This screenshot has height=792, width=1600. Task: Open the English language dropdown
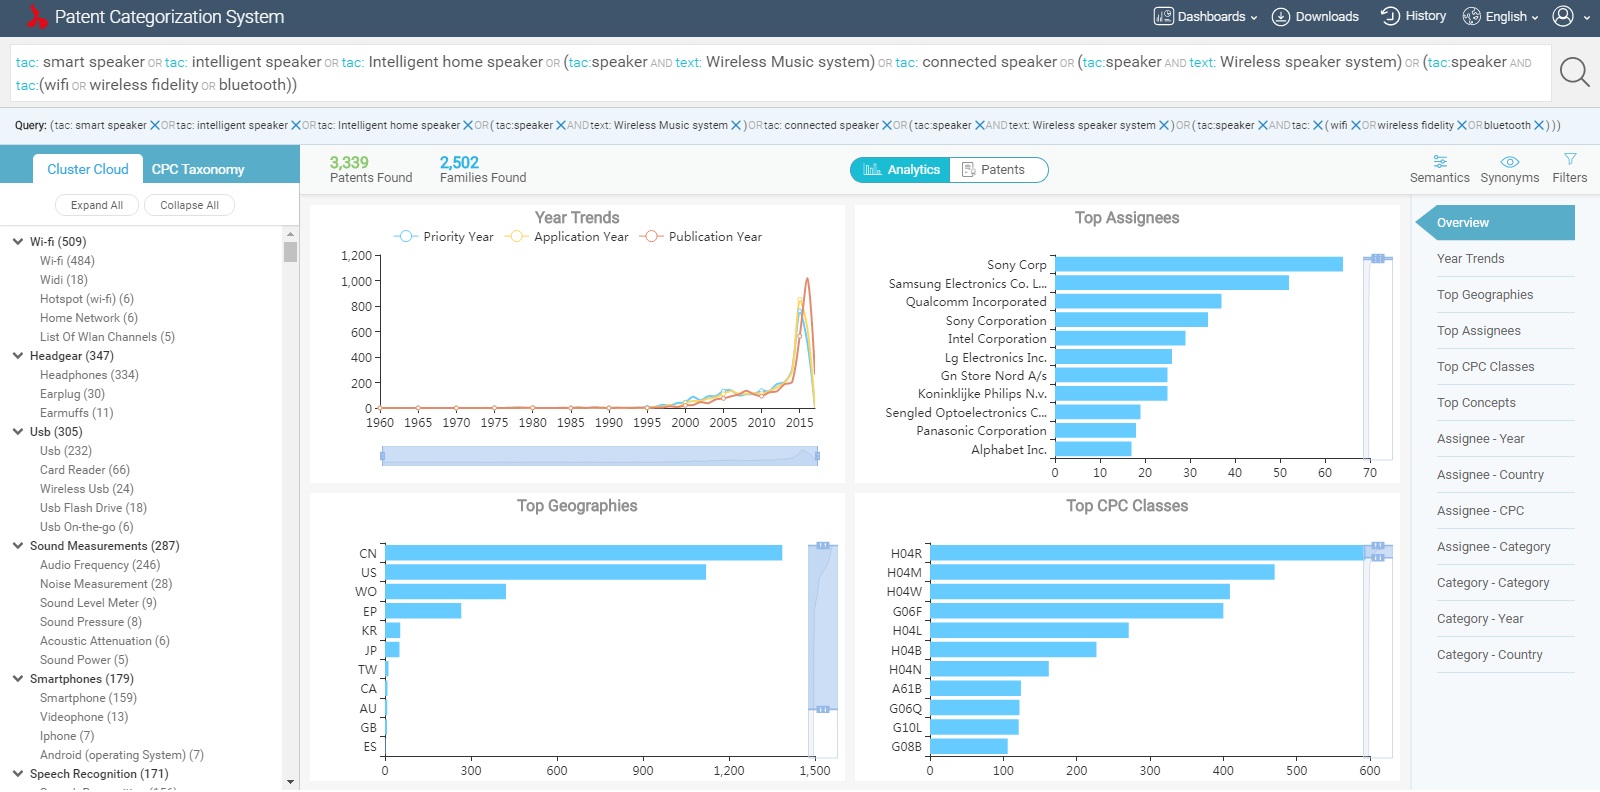click(x=1500, y=16)
